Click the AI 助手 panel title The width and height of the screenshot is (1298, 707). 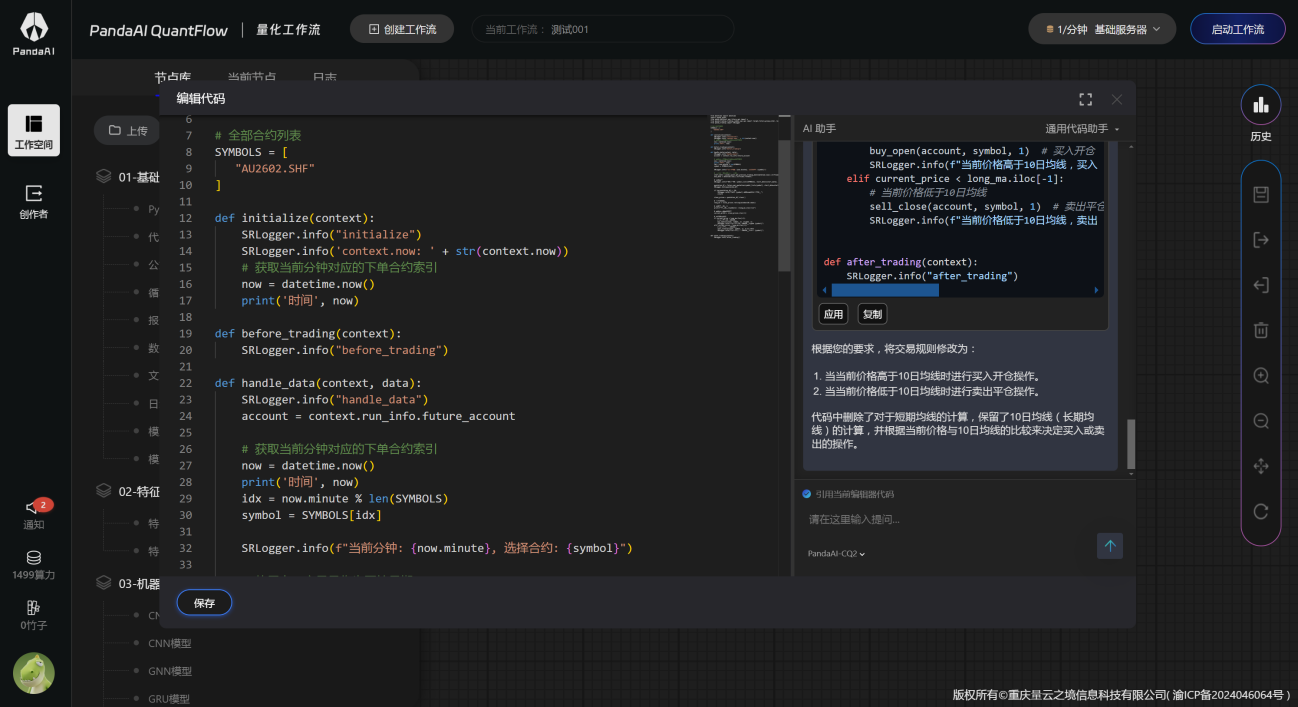(819, 129)
